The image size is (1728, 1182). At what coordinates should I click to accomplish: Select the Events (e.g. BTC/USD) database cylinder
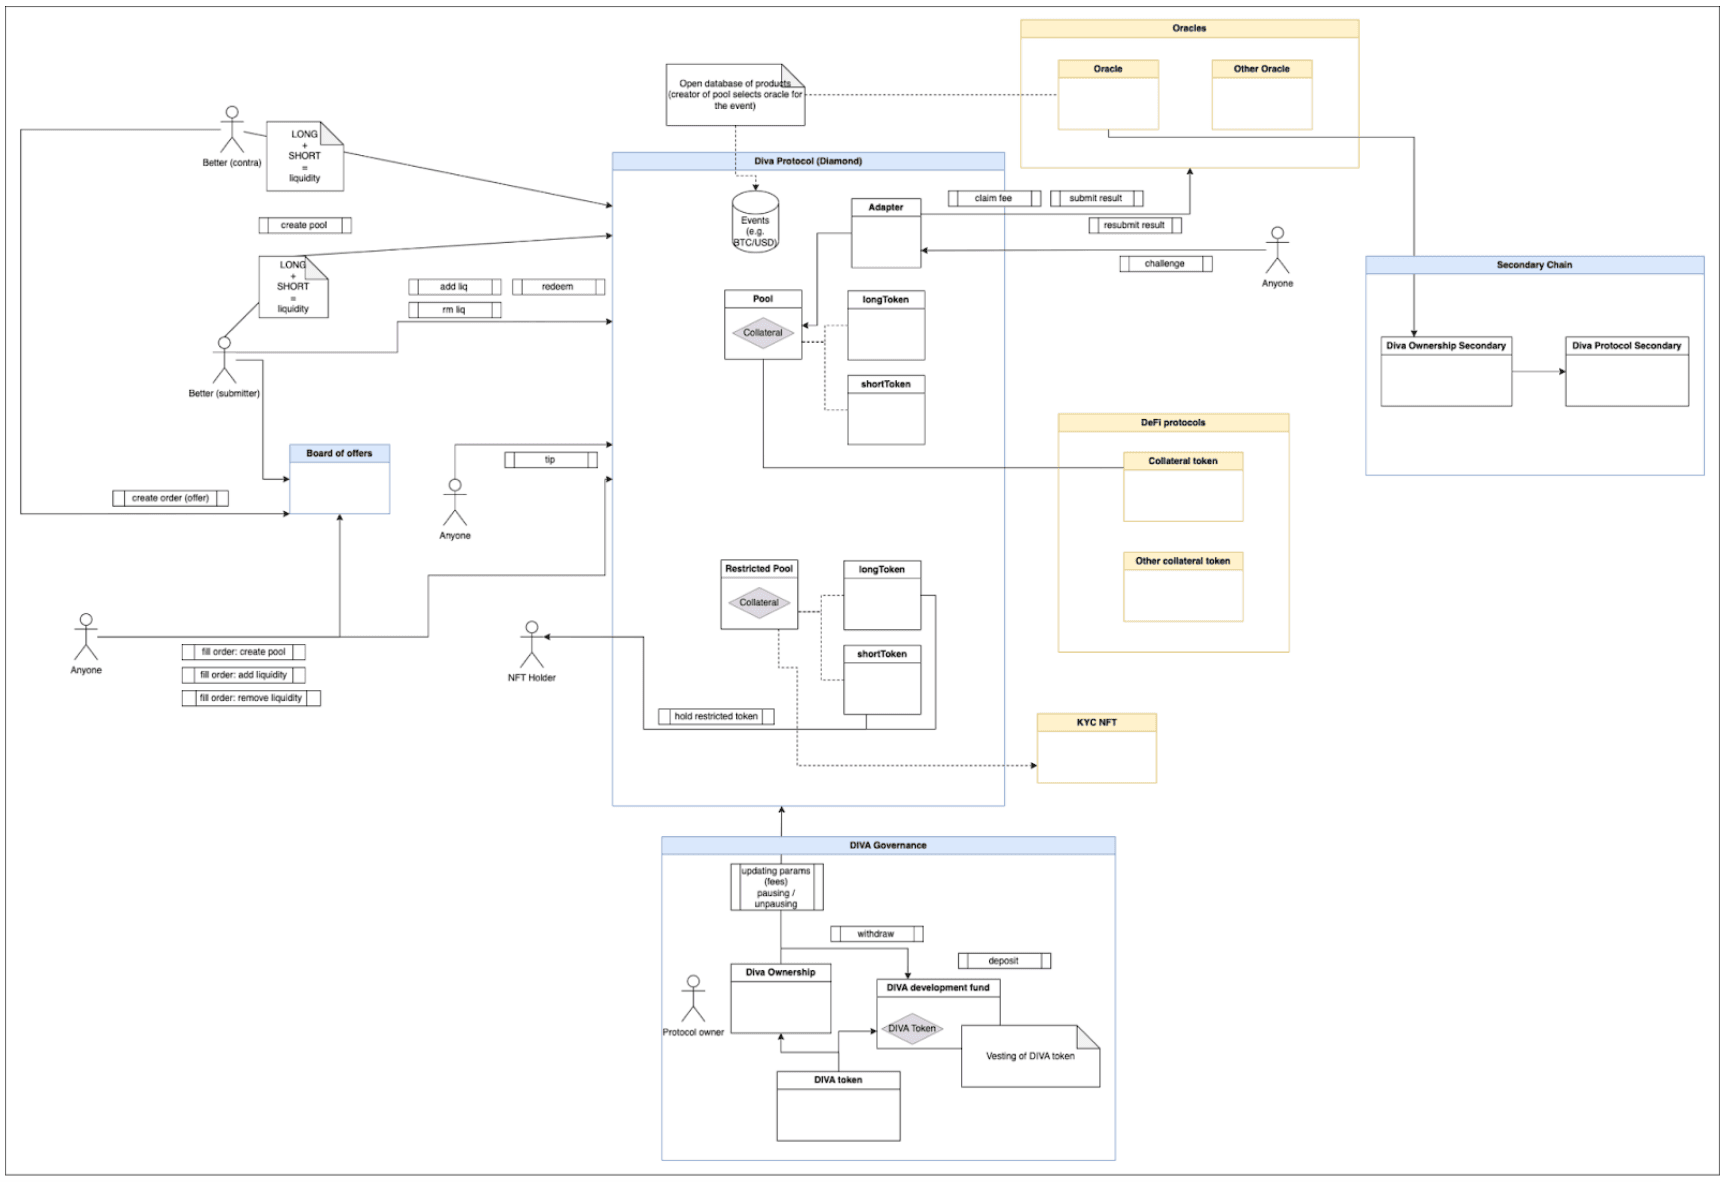(755, 222)
